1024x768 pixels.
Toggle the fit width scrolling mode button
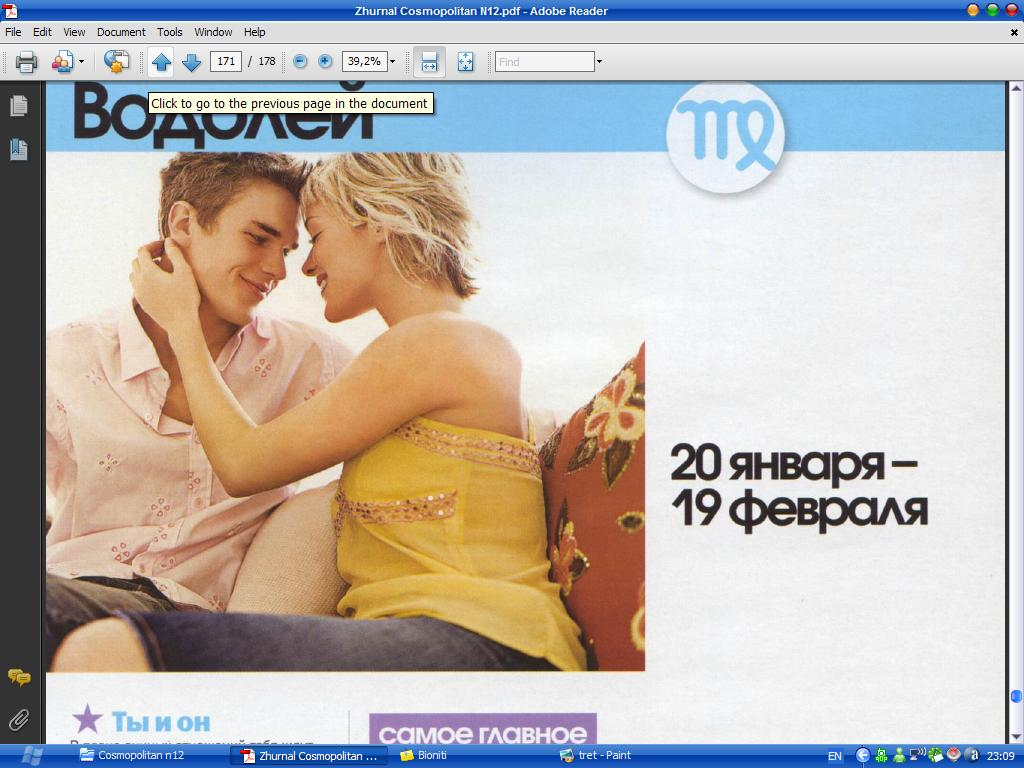(429, 62)
